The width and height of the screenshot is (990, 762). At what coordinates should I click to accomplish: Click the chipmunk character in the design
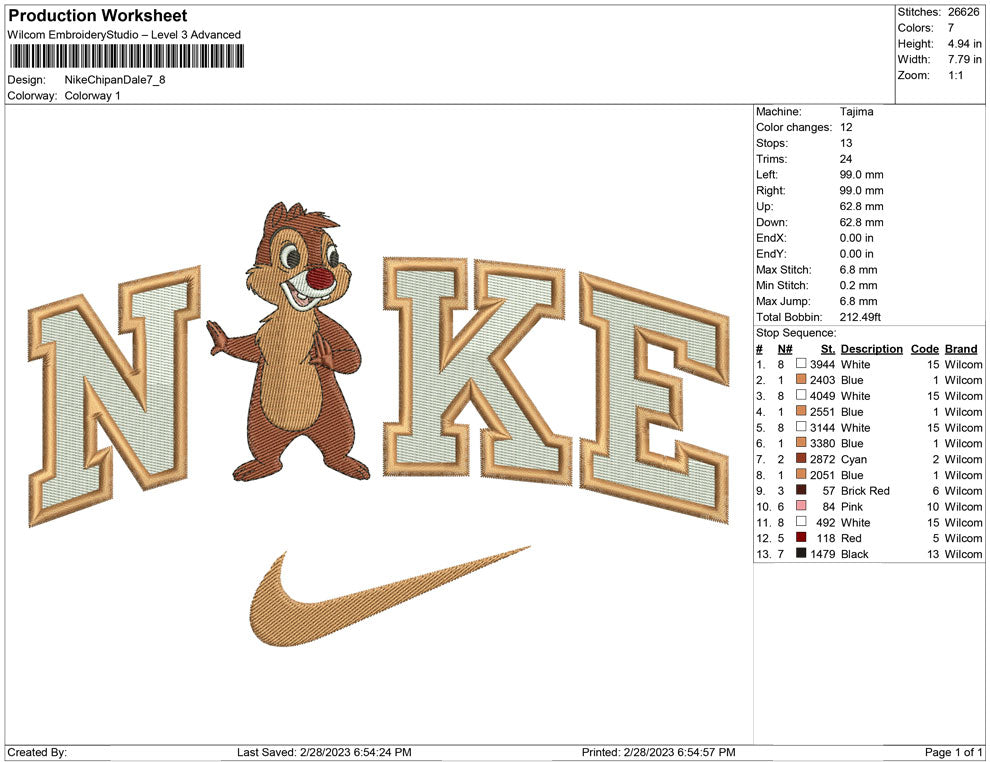(290, 341)
